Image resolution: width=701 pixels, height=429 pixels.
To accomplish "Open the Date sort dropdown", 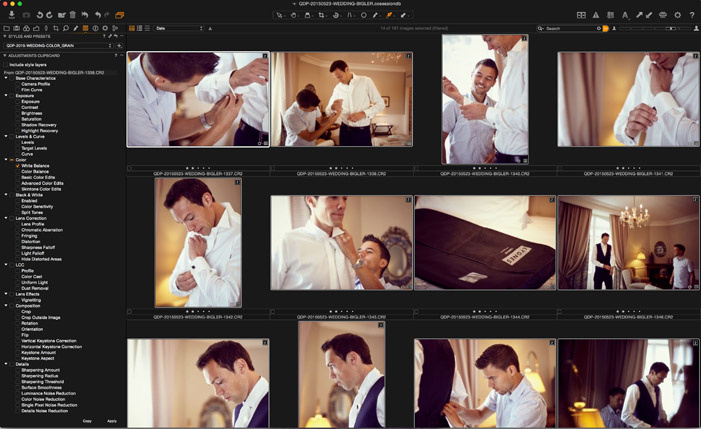I will pos(178,28).
